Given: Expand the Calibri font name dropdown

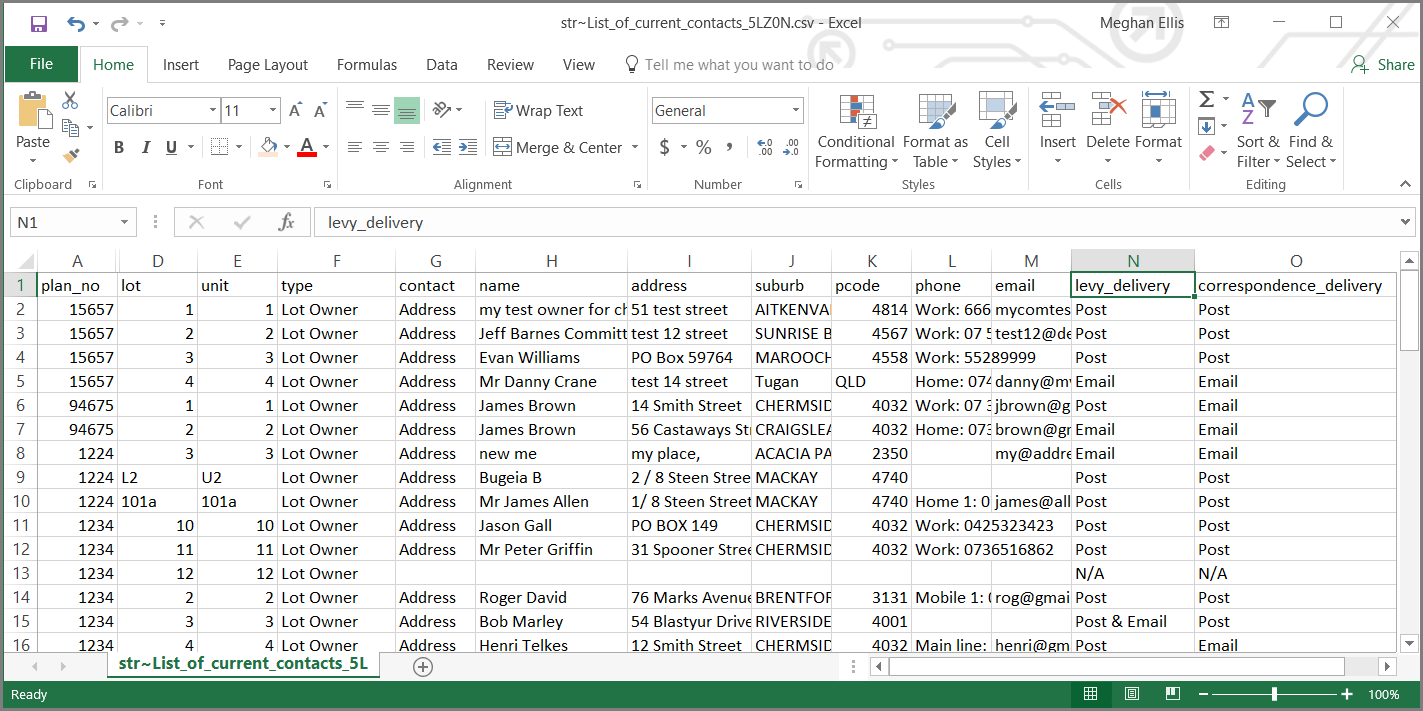Looking at the screenshot, I should tap(213, 111).
